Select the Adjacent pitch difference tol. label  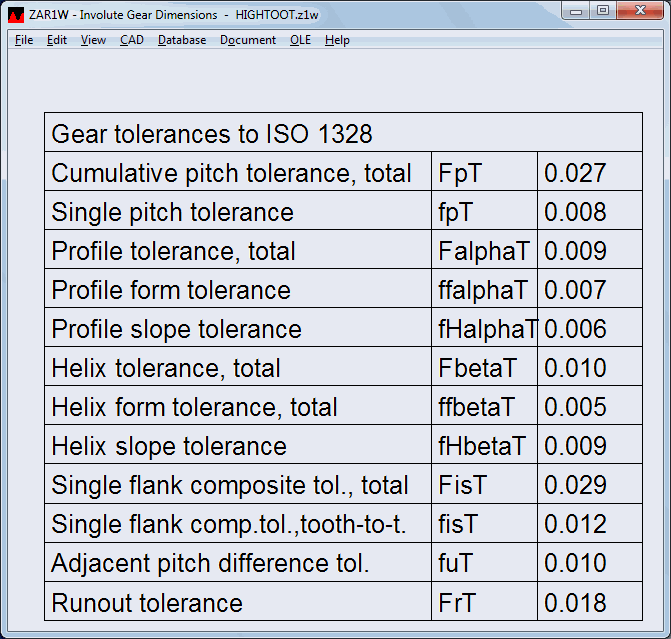pyautogui.click(x=210, y=563)
